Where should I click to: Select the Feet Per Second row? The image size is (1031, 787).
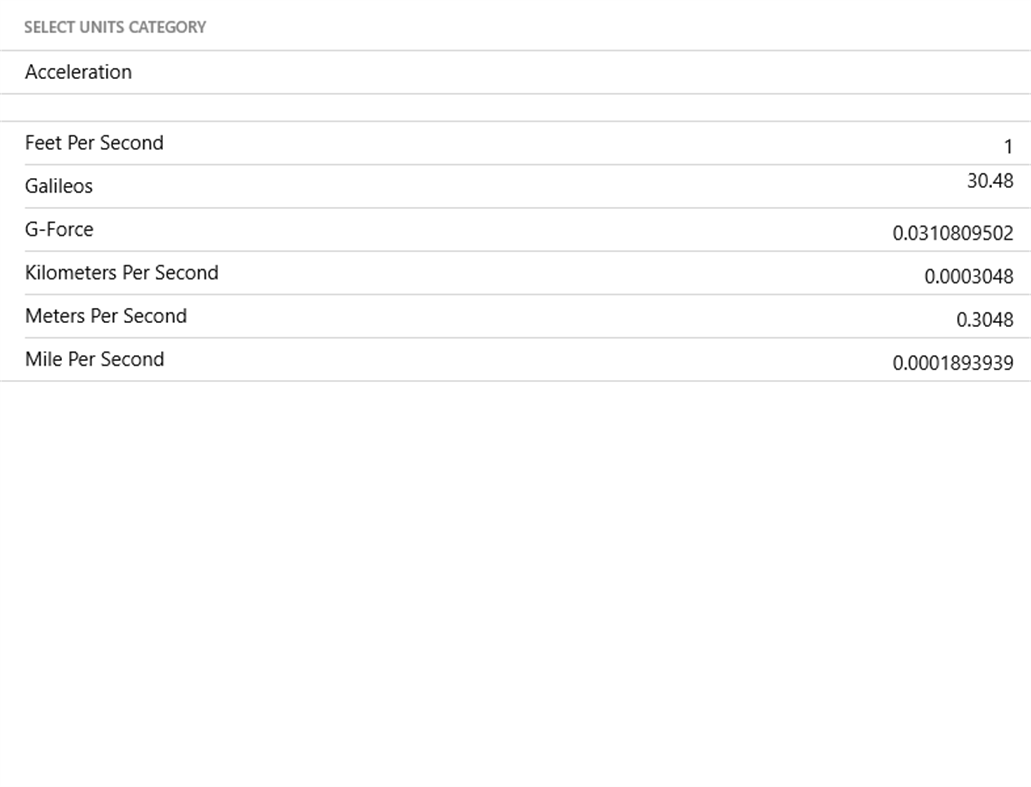(x=515, y=143)
